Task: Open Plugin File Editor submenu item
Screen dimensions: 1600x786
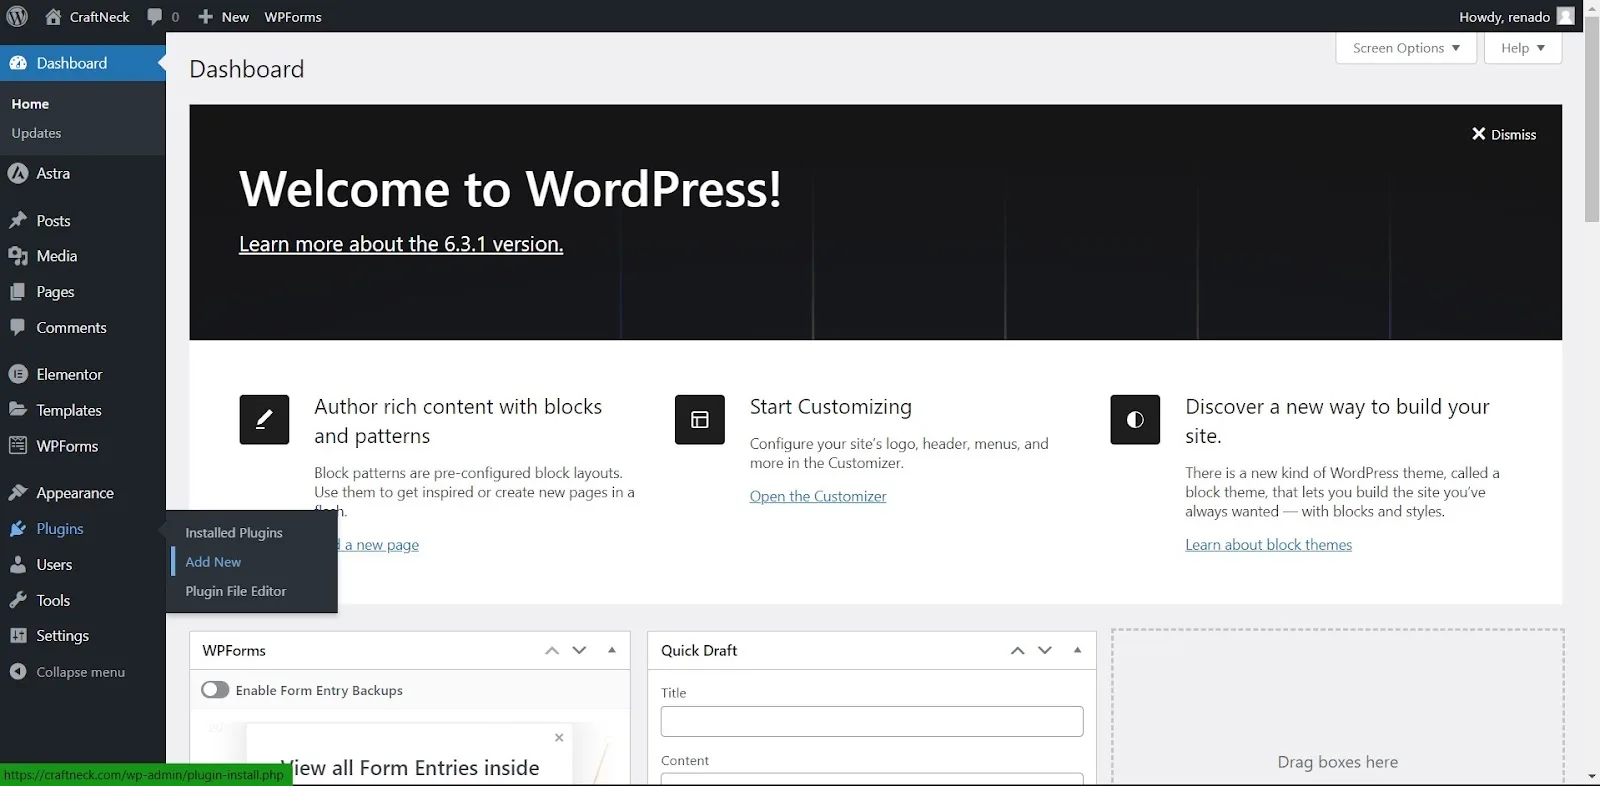Action: 236,591
